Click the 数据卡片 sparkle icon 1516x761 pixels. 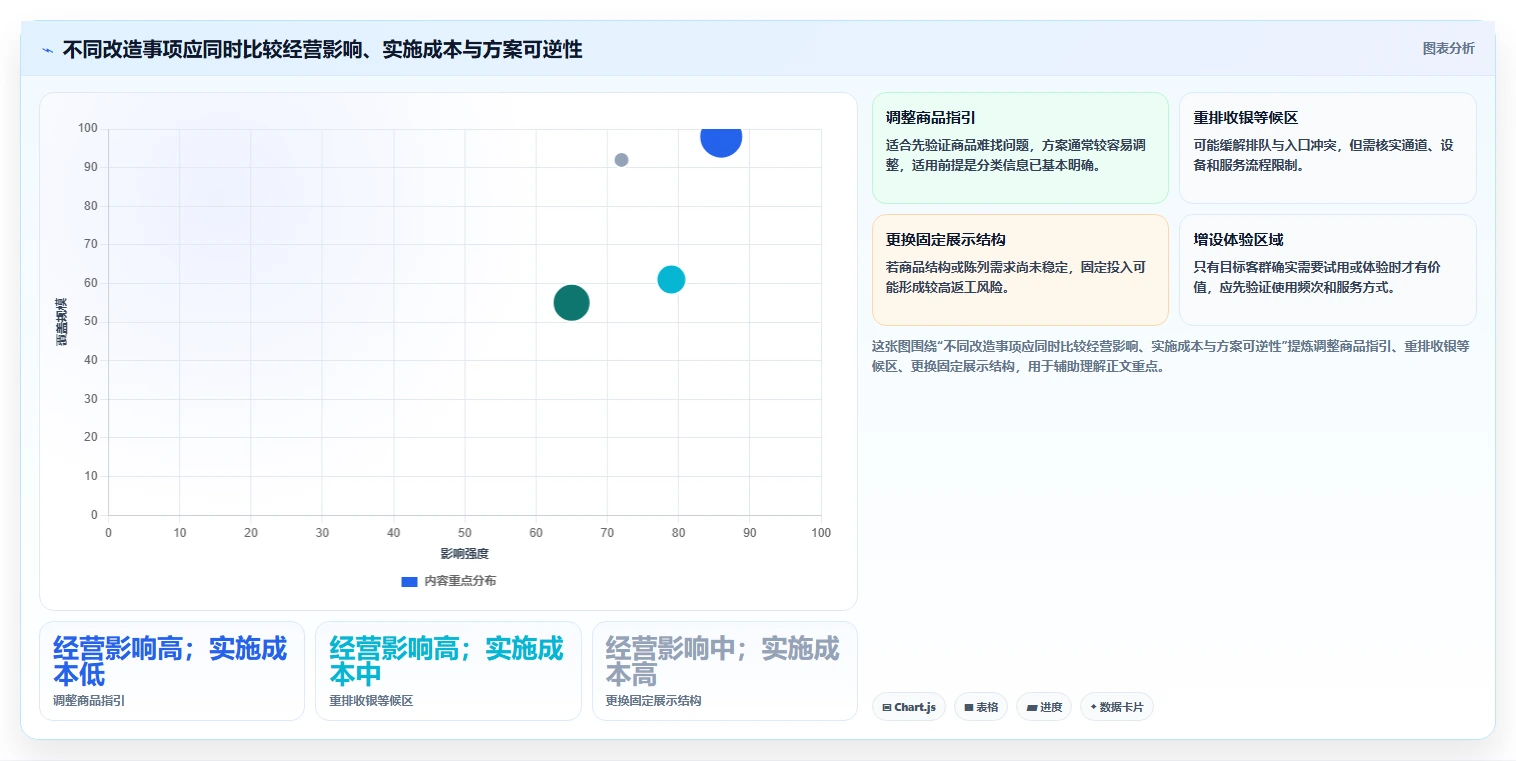tap(1093, 707)
